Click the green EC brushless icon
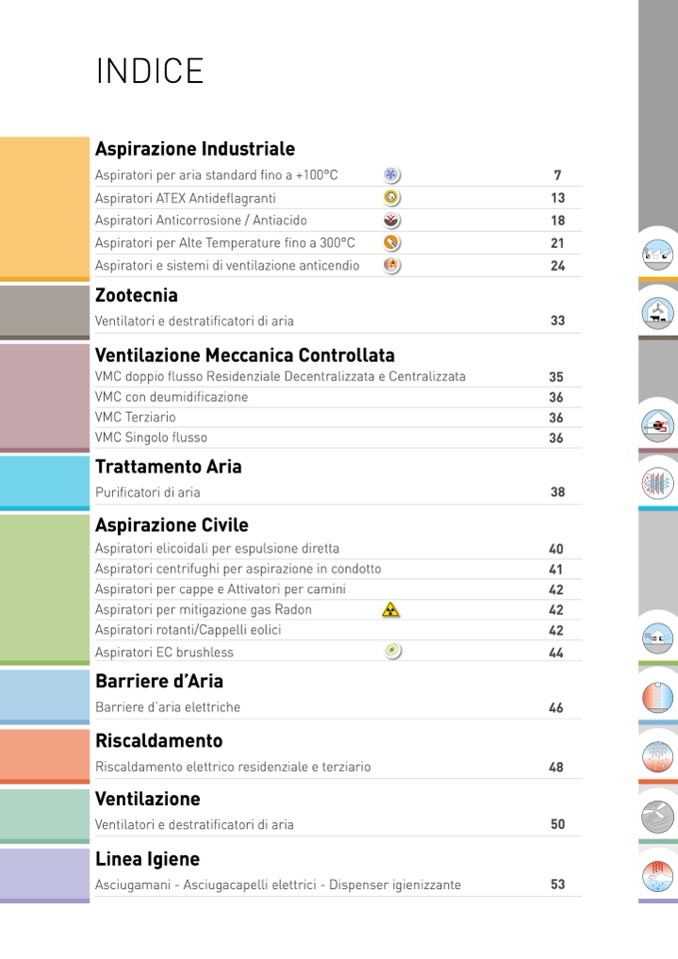 click(393, 652)
